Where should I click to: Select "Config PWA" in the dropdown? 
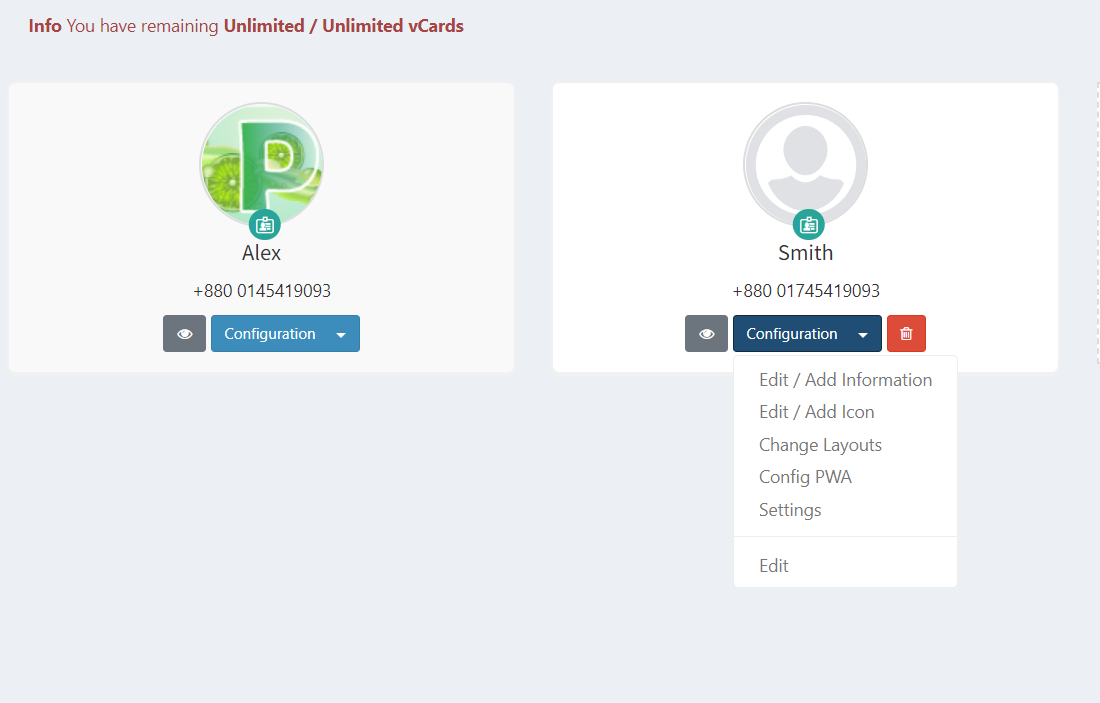point(805,477)
